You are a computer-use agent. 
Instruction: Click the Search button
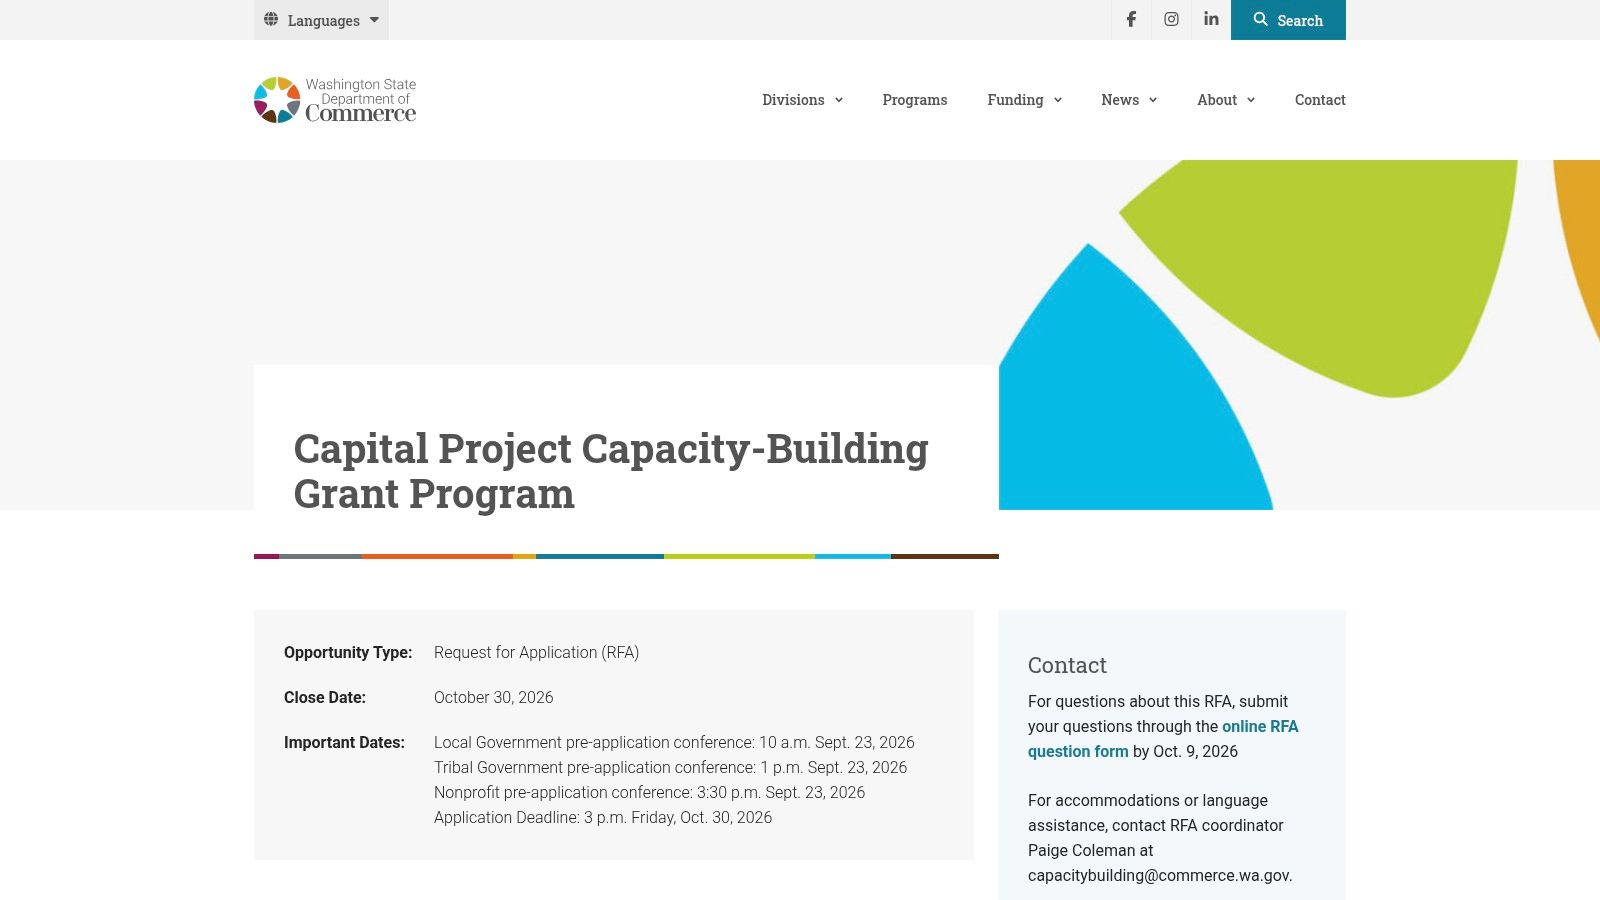[1288, 20]
